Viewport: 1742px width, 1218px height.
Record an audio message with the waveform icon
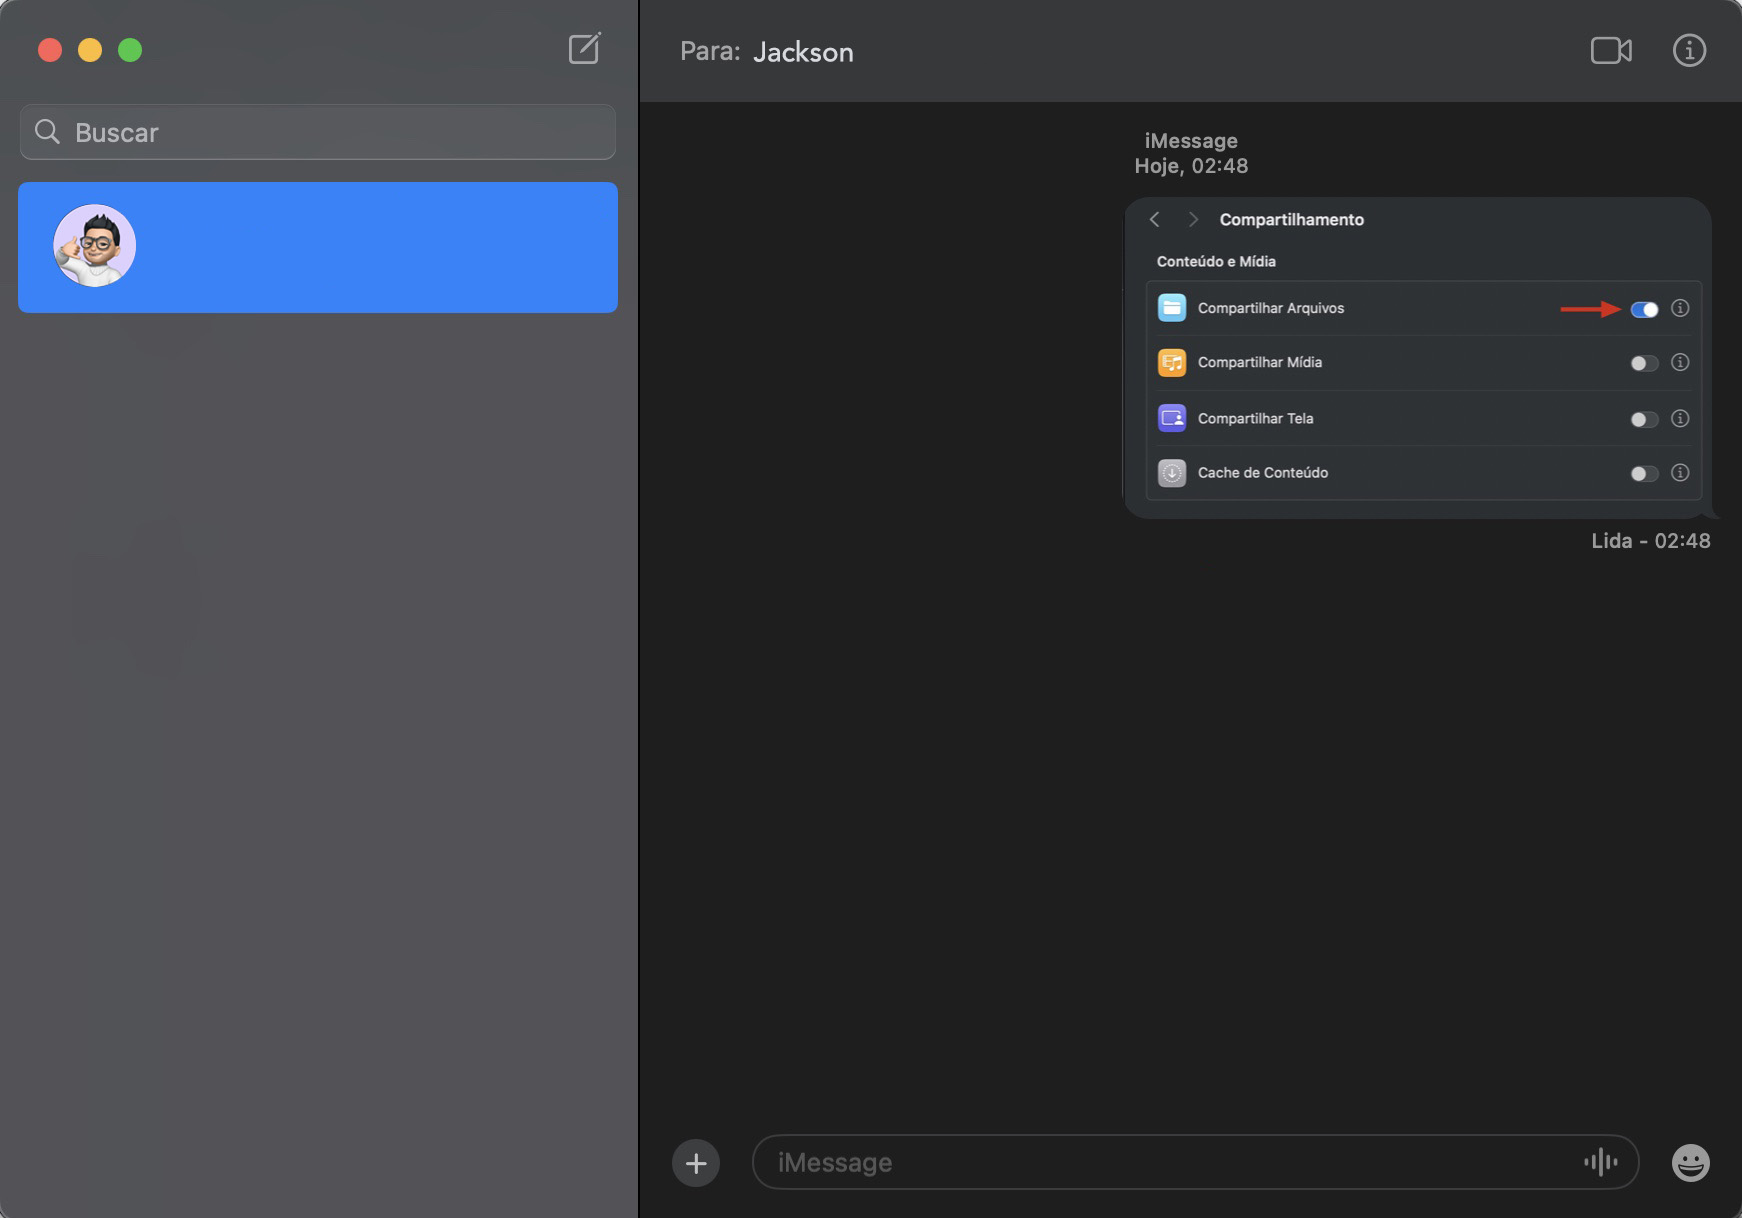tap(1601, 1162)
